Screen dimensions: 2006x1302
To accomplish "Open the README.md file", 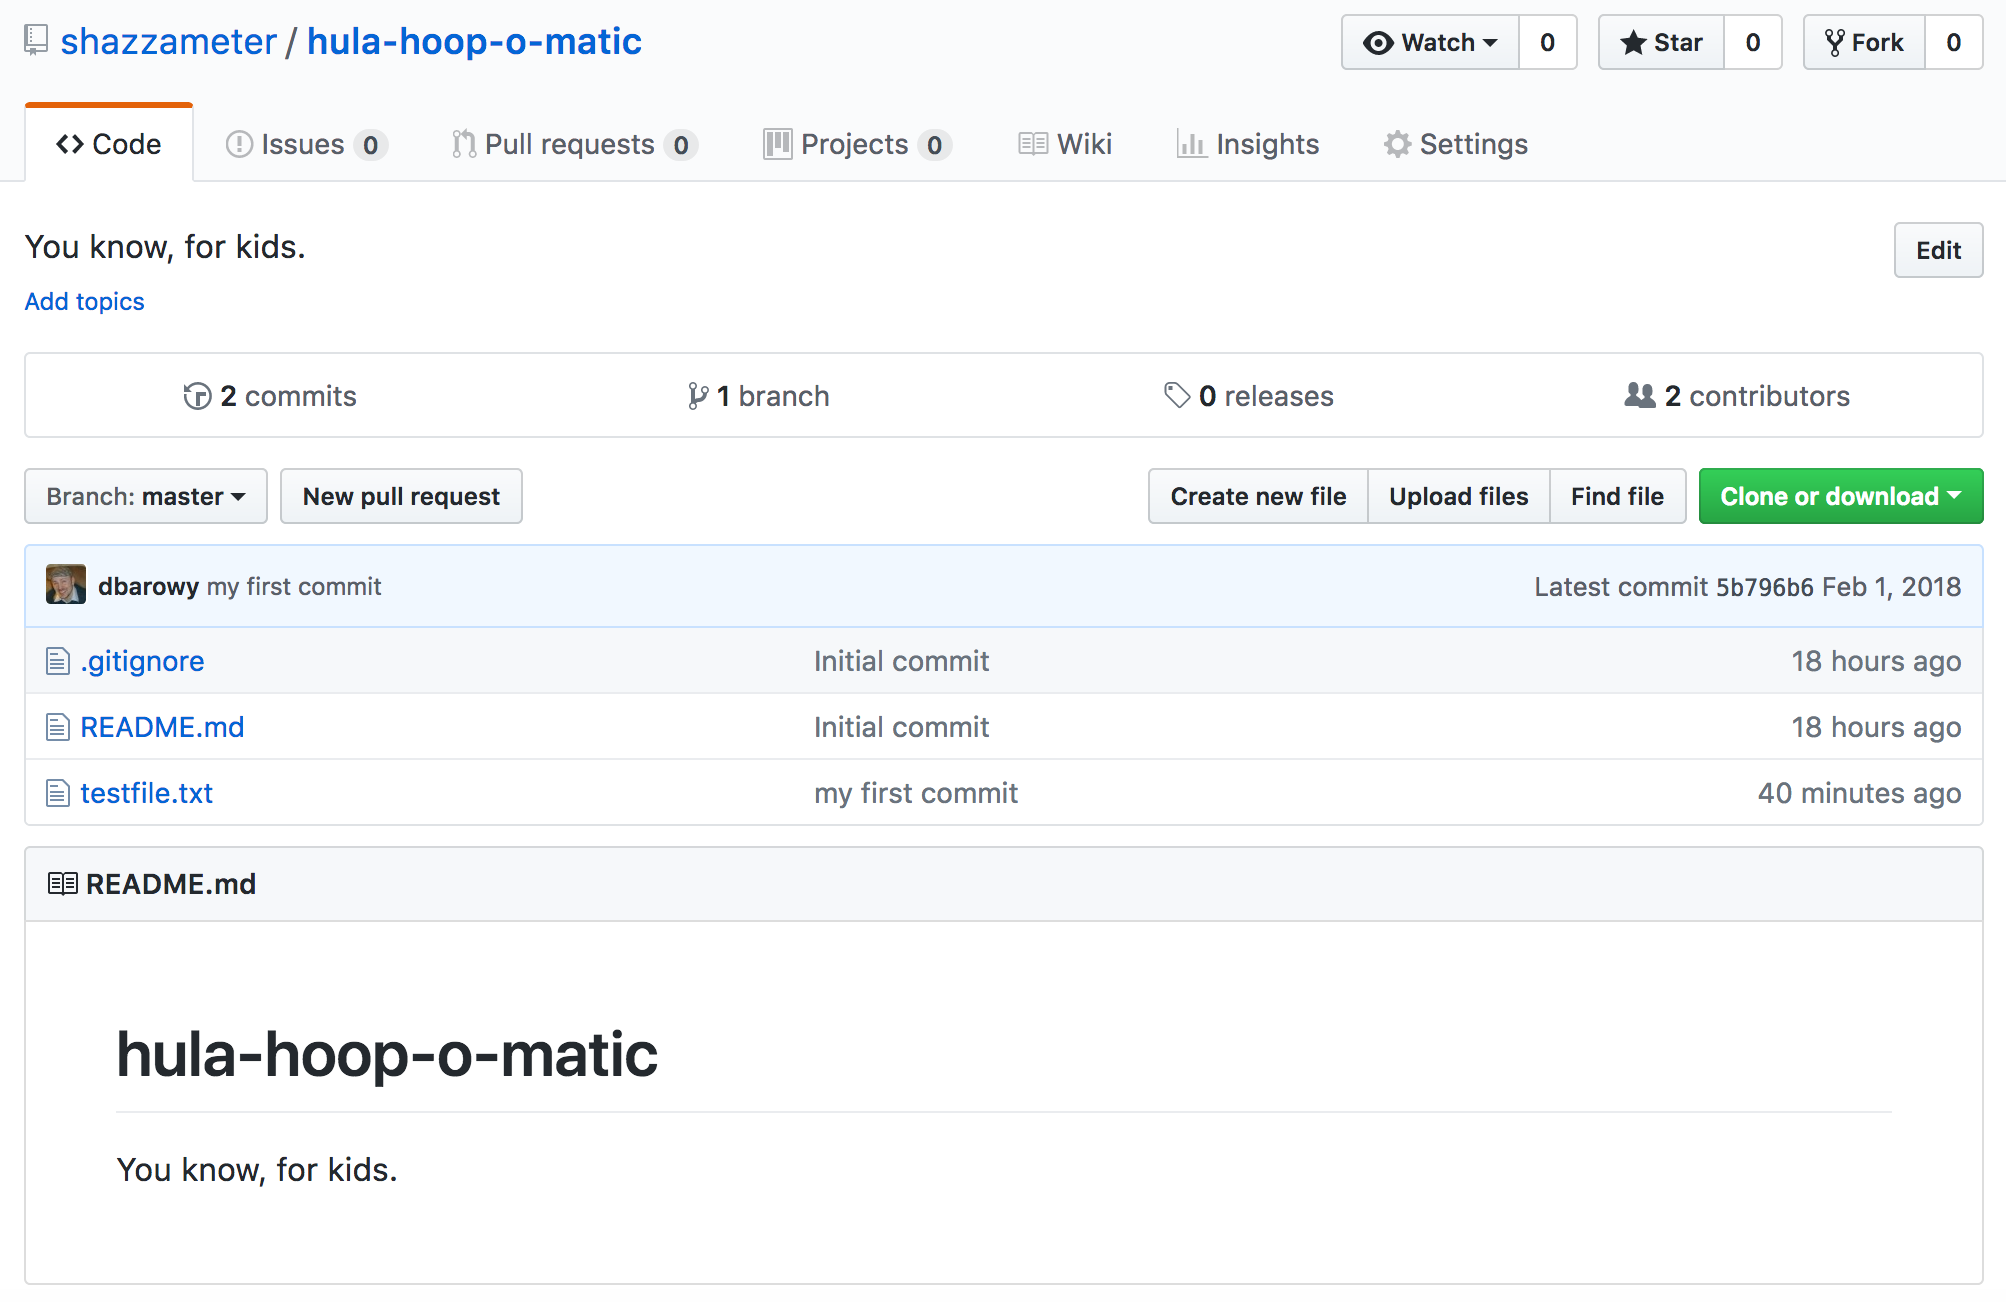I will click(162, 727).
